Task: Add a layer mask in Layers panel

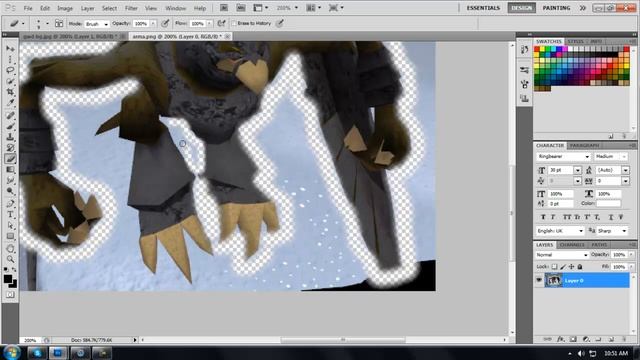Action: click(573, 339)
